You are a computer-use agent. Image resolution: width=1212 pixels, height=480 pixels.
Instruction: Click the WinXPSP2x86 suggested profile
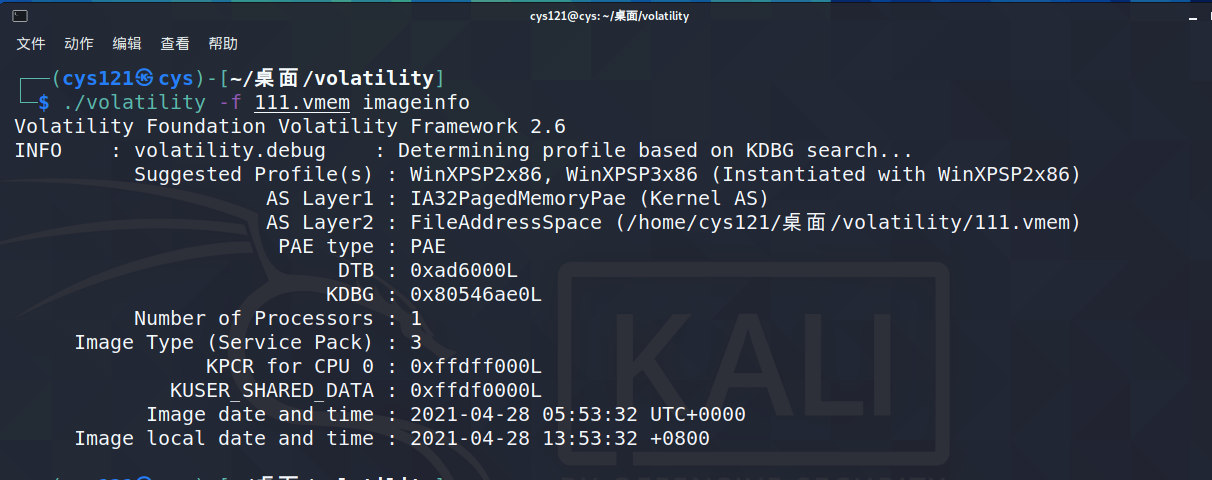tap(476, 174)
